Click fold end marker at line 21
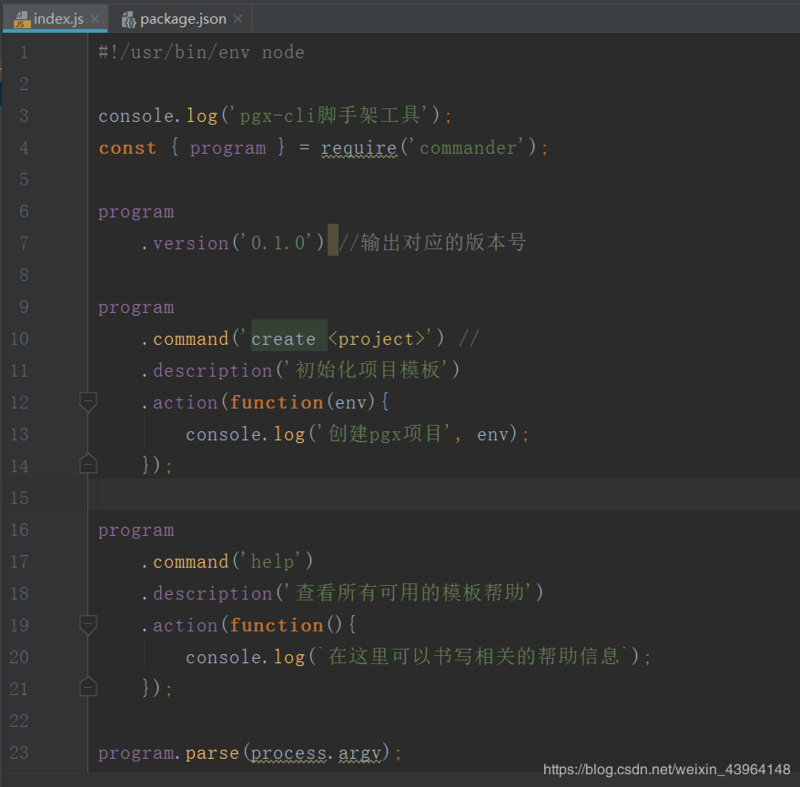 (x=88, y=687)
